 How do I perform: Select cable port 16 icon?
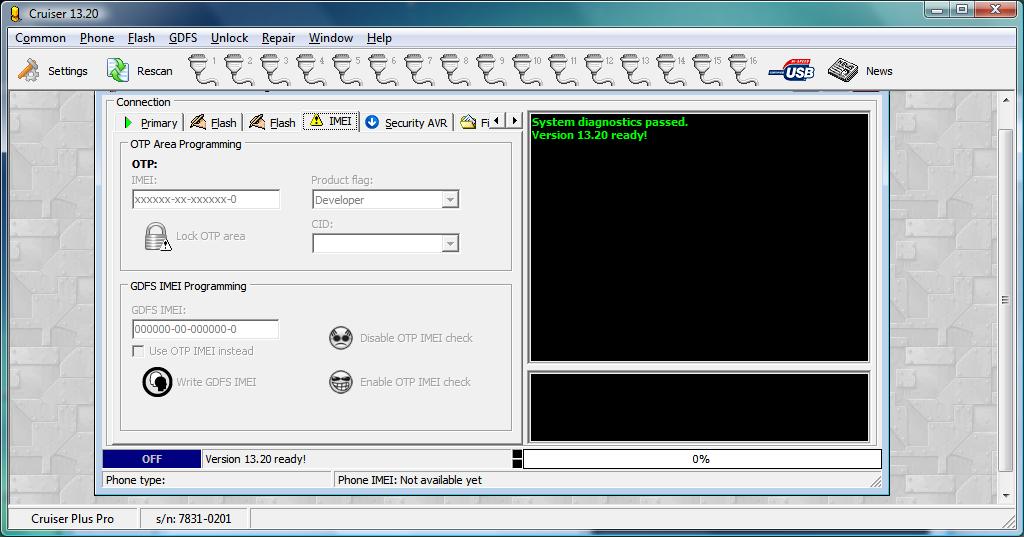point(741,70)
